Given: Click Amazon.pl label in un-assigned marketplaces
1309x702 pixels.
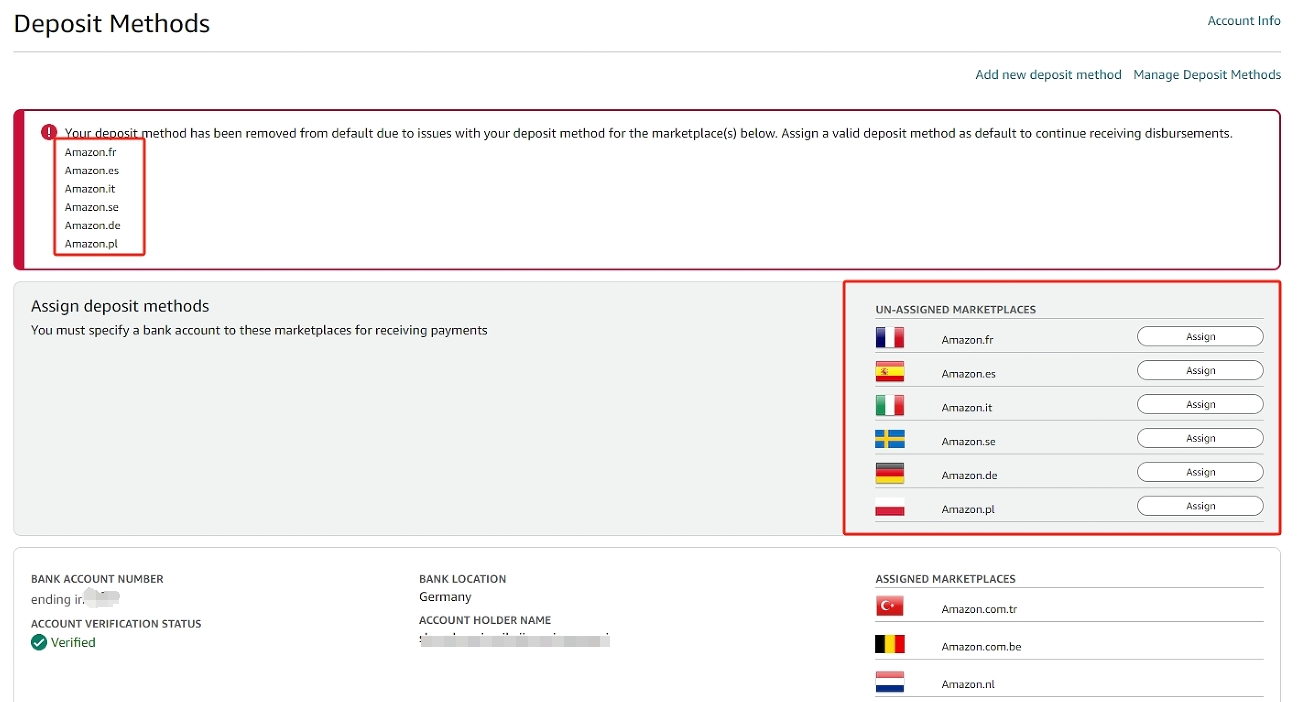Looking at the screenshot, I should [x=967, y=510].
